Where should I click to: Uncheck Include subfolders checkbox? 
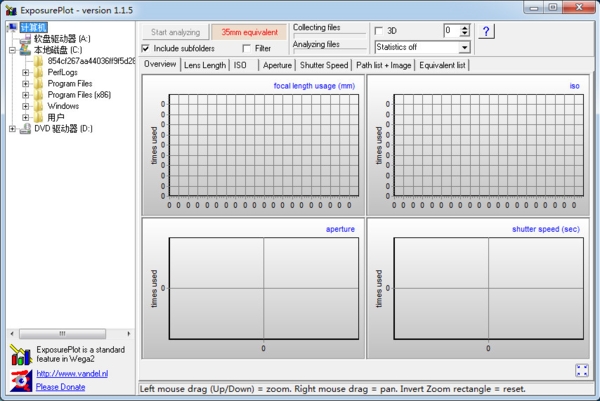(x=145, y=48)
